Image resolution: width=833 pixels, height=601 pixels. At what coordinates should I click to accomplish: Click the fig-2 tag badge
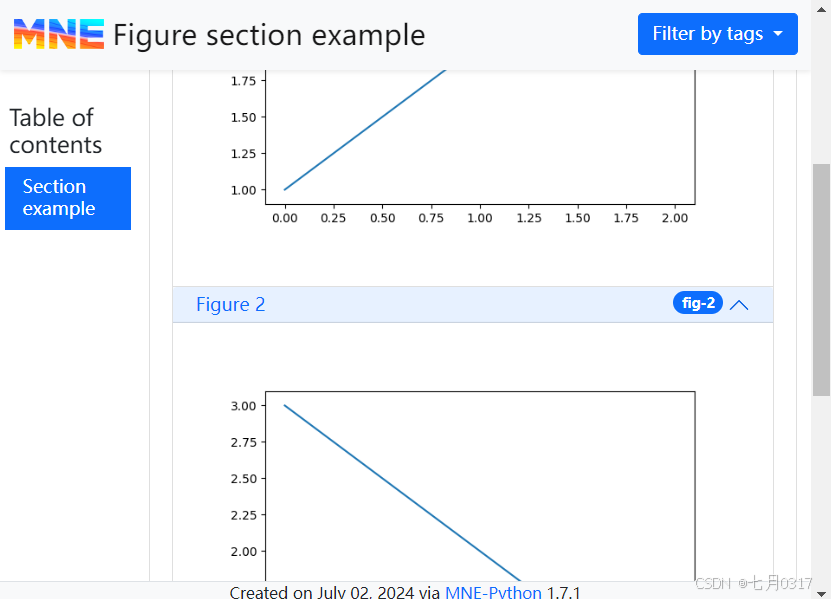[697, 303]
